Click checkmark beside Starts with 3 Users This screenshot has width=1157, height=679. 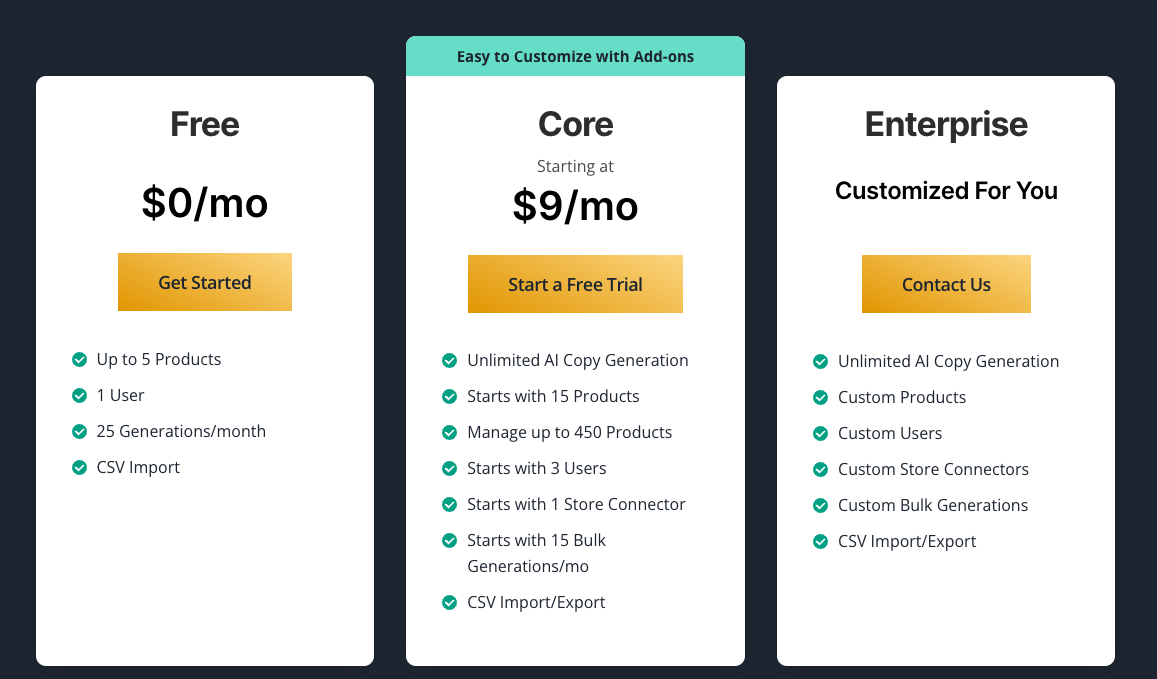point(450,468)
